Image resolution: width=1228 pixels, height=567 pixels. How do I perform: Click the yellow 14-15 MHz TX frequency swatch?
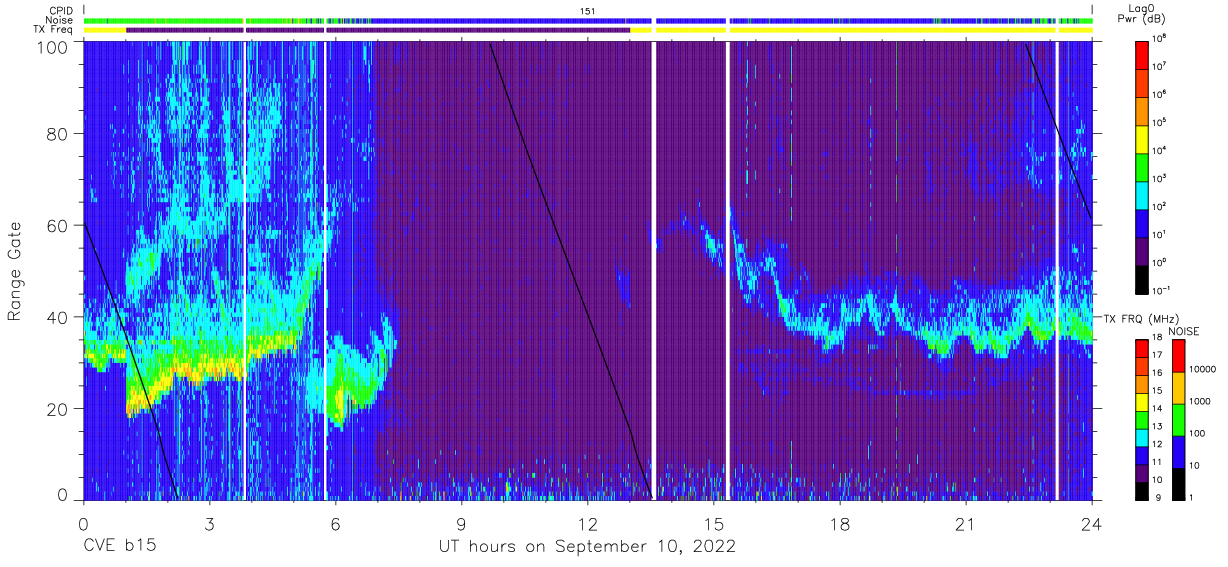1142,401
